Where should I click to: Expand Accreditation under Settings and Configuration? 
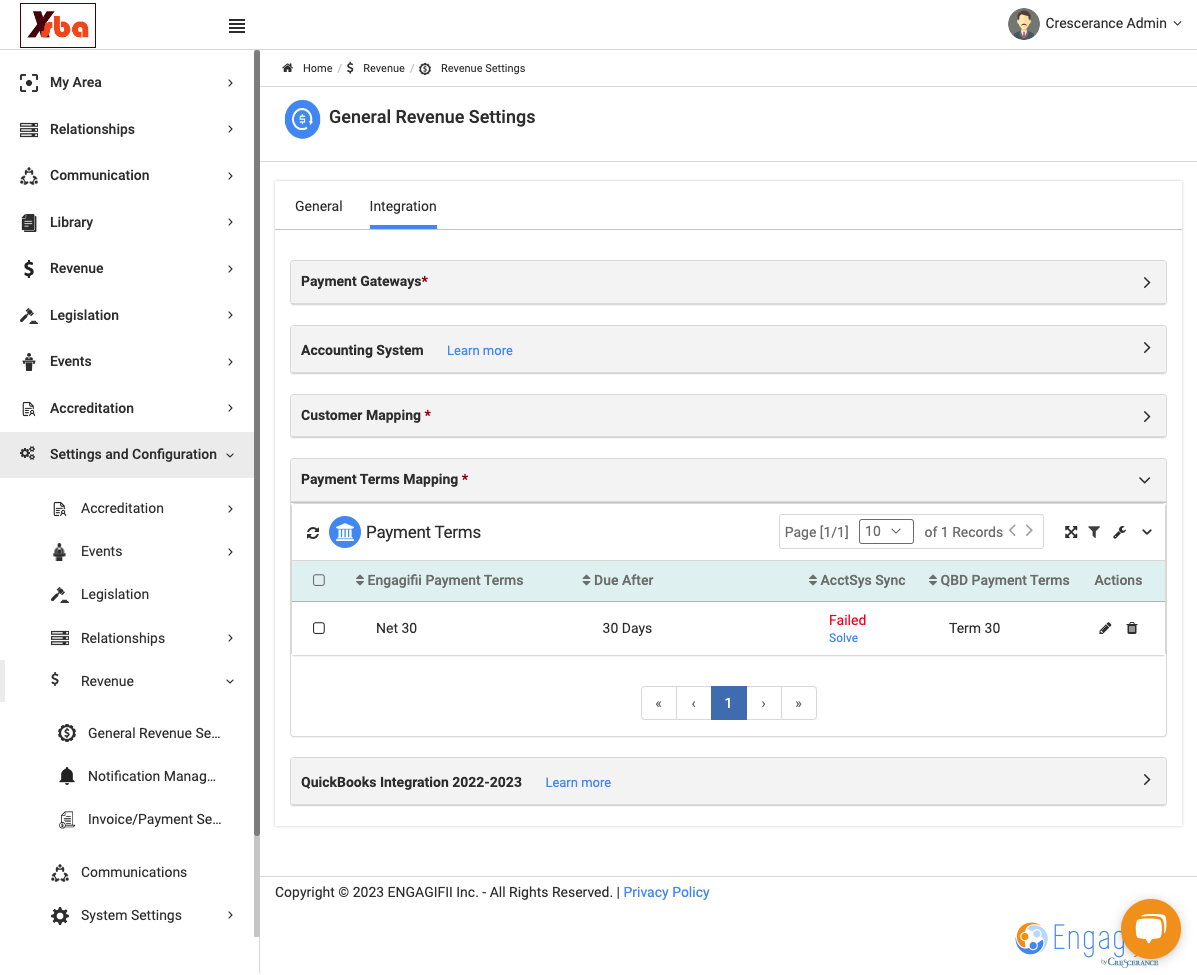click(x=142, y=508)
